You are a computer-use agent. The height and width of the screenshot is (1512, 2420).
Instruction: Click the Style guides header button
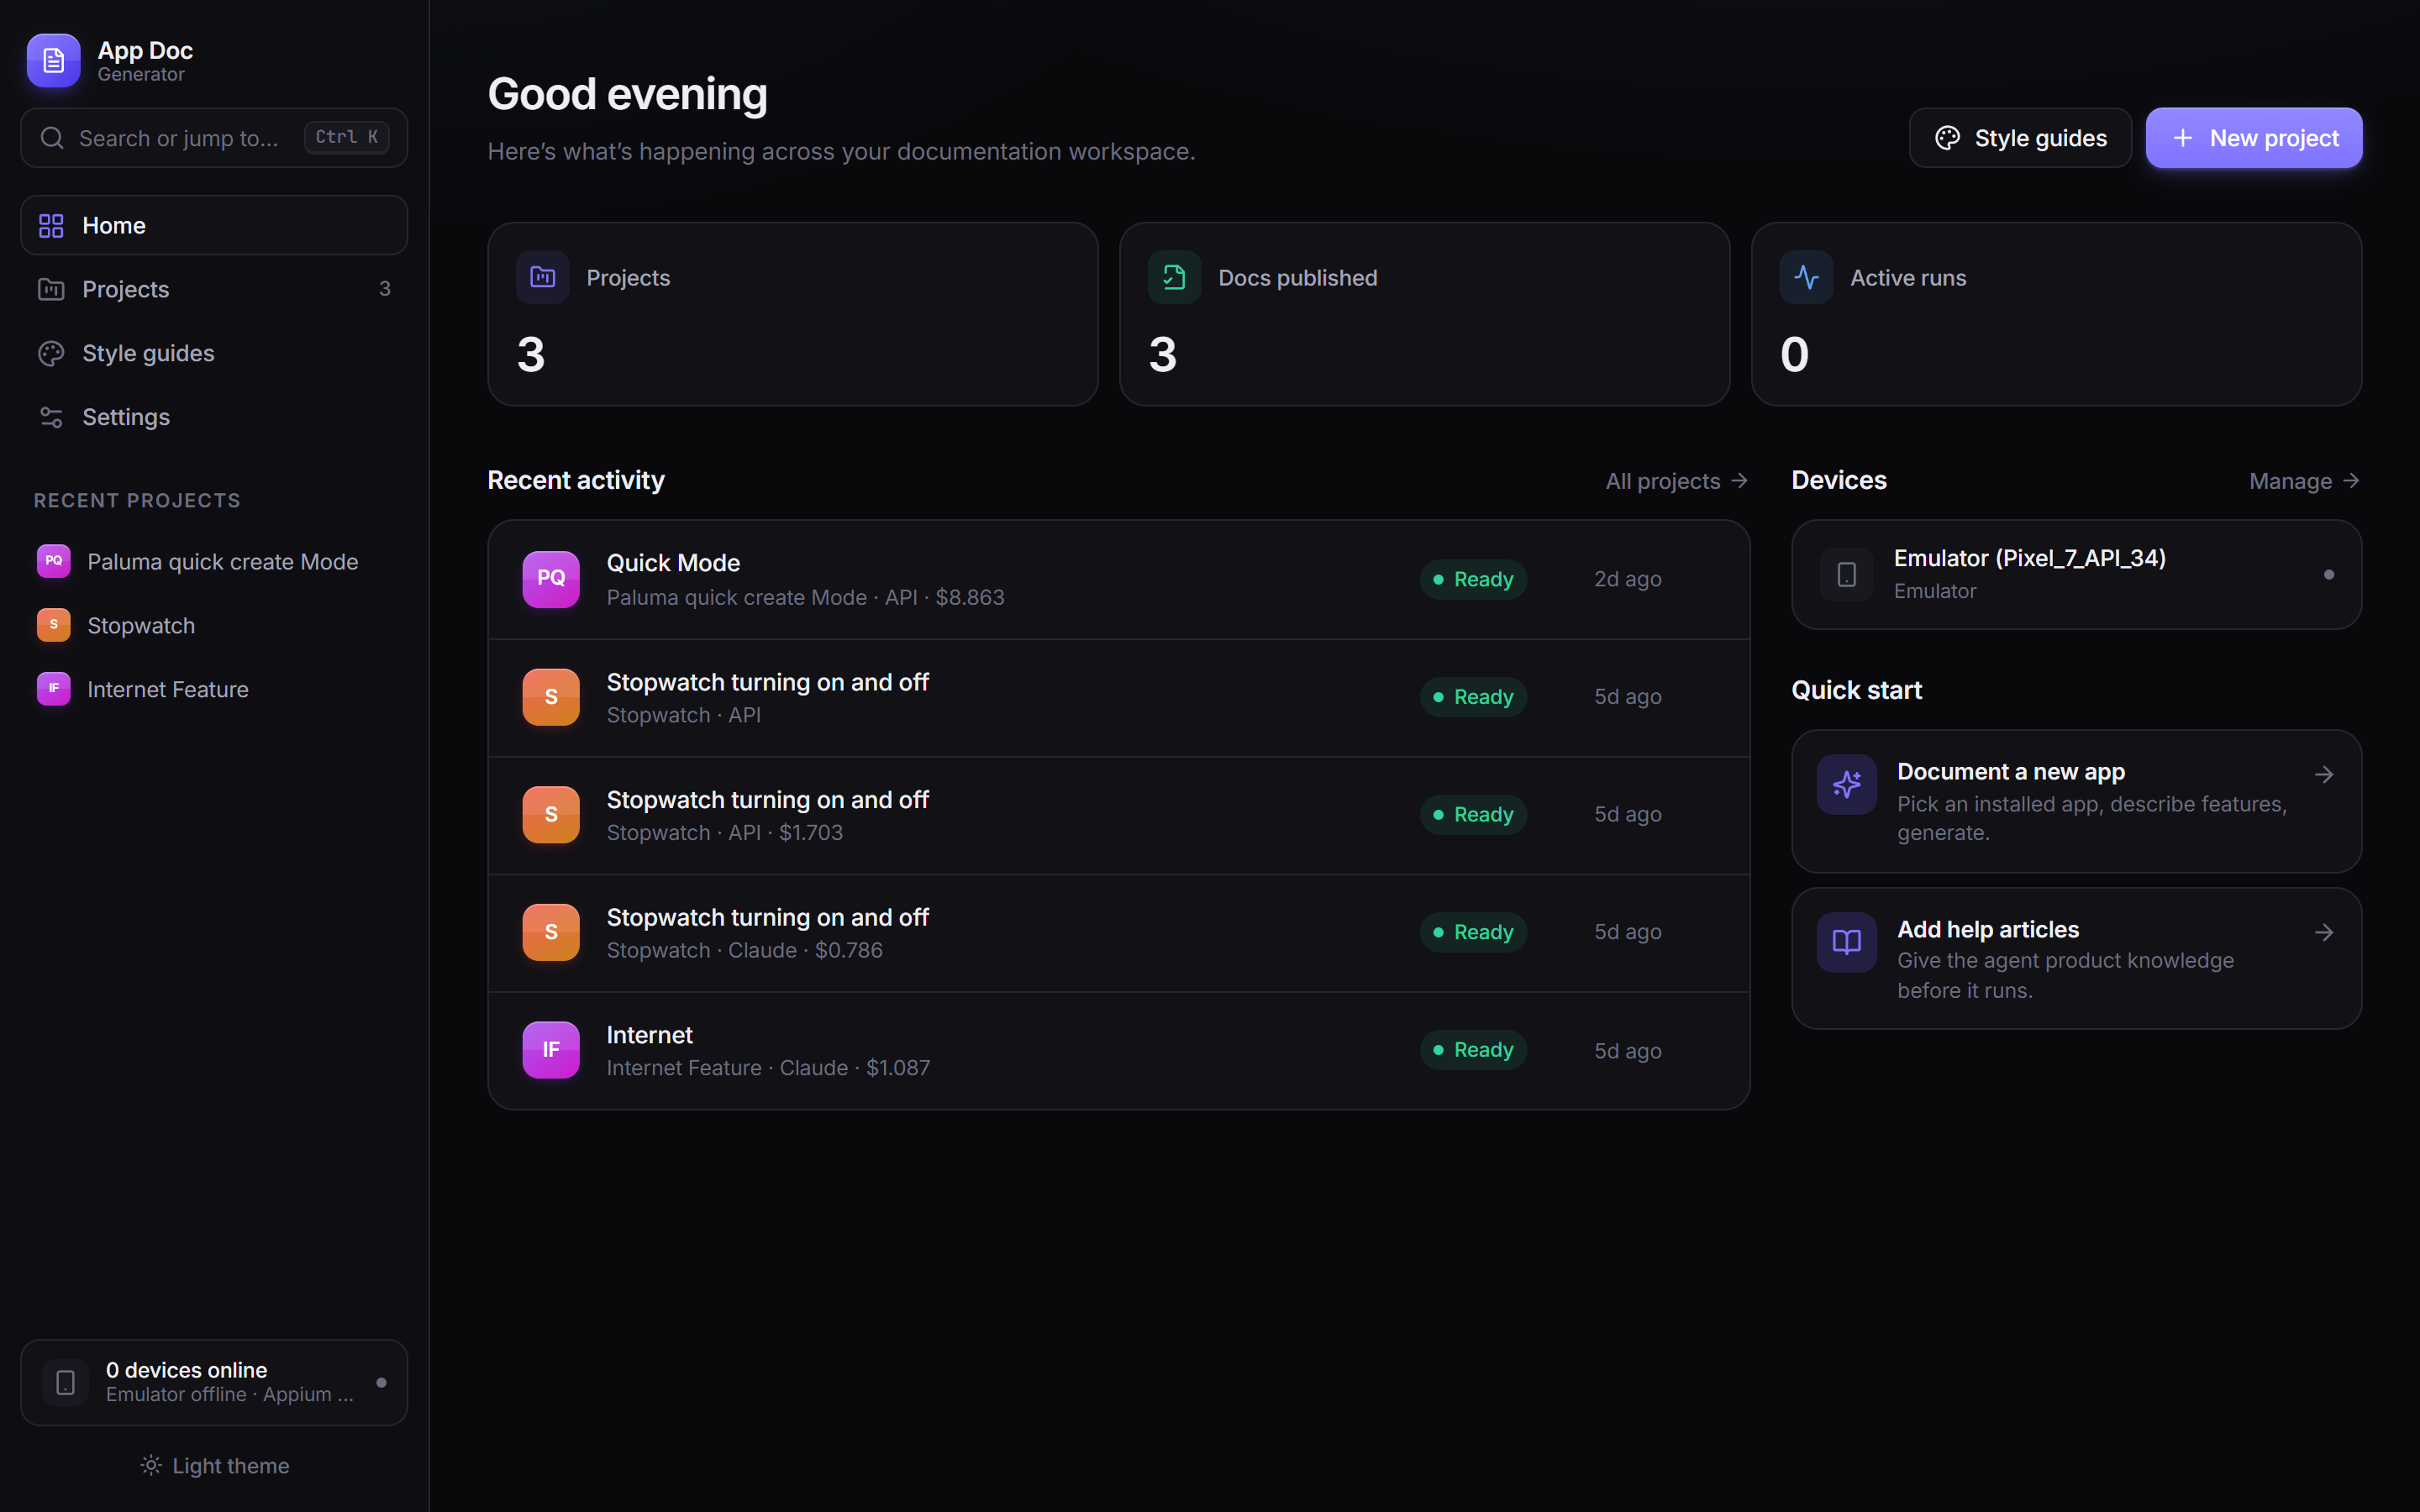tap(2020, 138)
